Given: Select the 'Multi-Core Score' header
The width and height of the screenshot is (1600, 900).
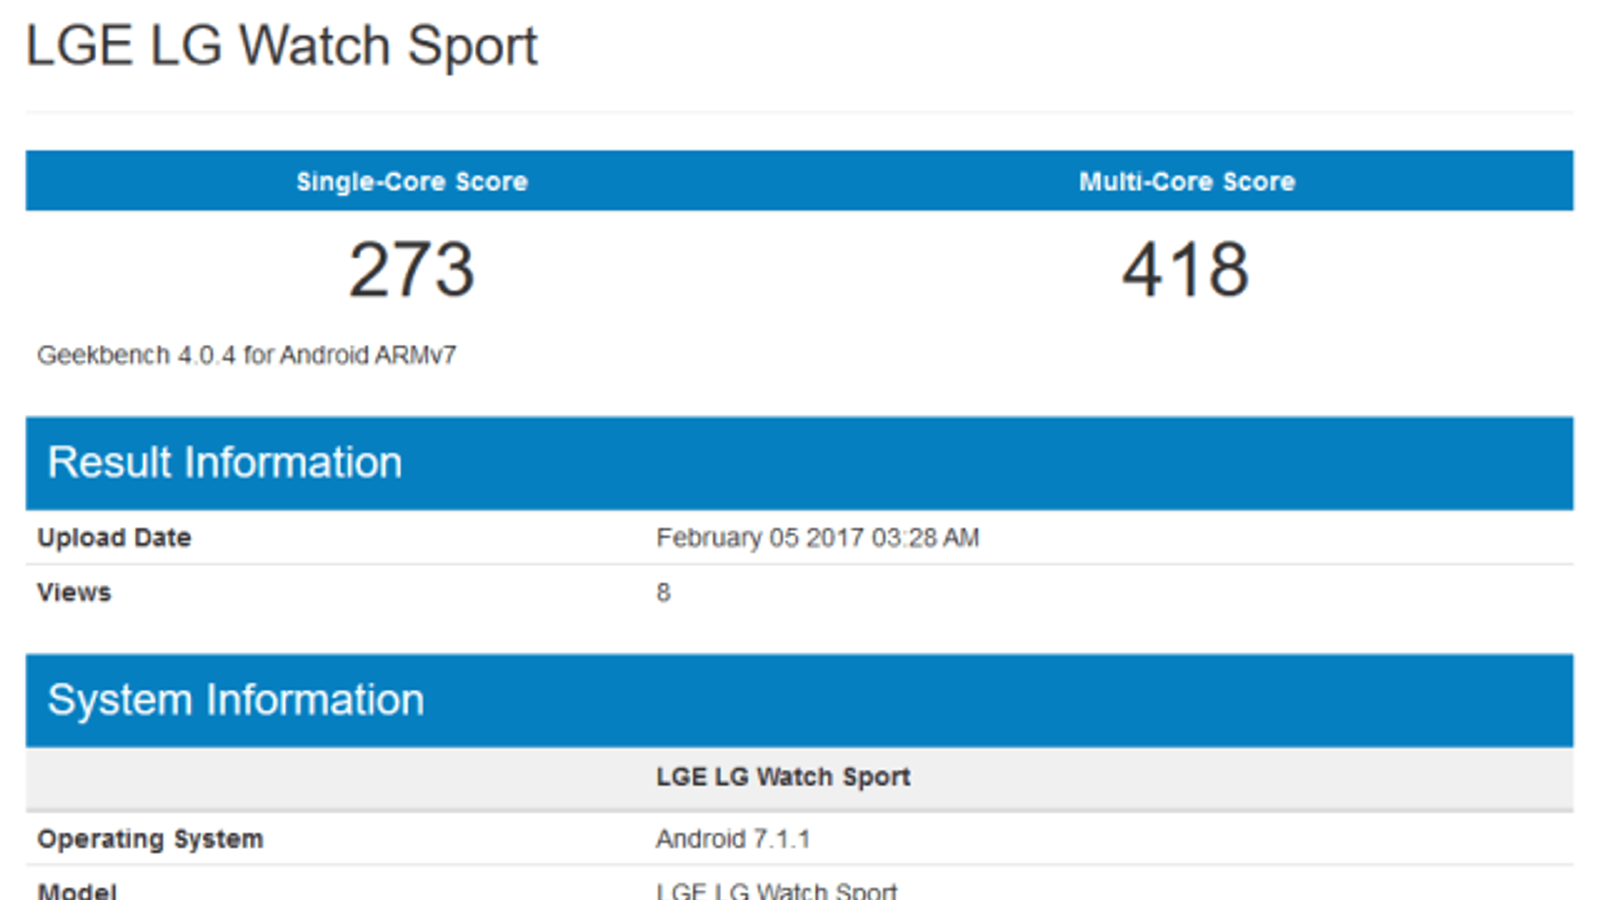Looking at the screenshot, I should pos(1187,182).
